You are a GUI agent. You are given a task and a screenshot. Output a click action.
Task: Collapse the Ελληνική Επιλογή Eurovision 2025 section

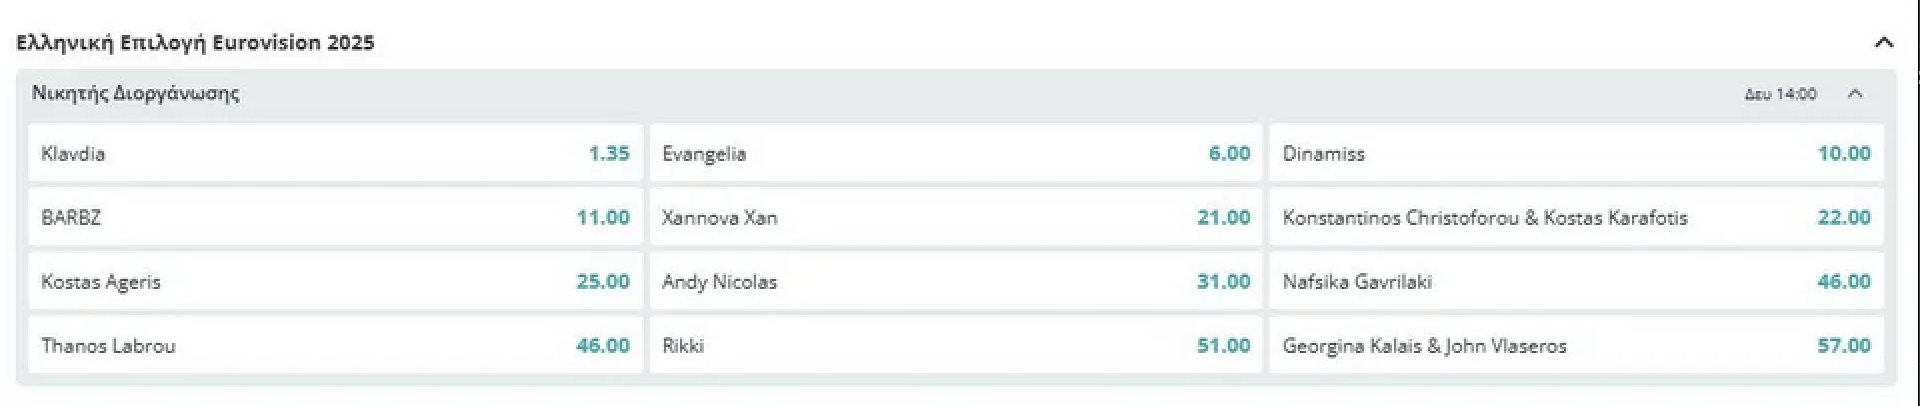tap(1883, 42)
